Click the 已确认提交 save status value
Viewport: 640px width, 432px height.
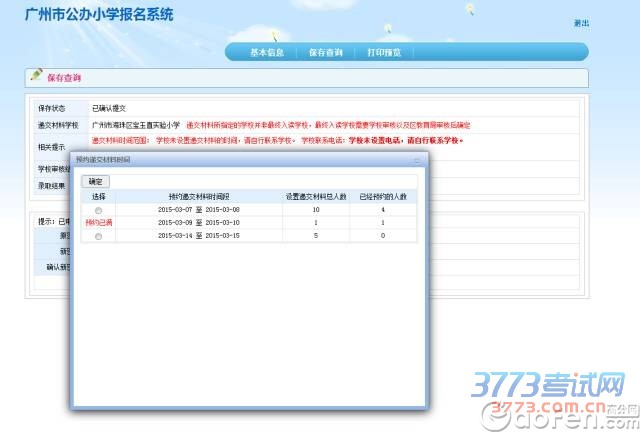tap(109, 107)
